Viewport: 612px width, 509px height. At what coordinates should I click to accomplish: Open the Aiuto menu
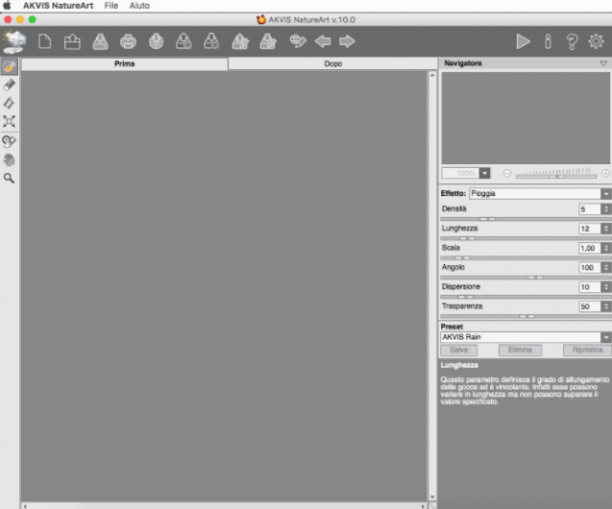139,5
